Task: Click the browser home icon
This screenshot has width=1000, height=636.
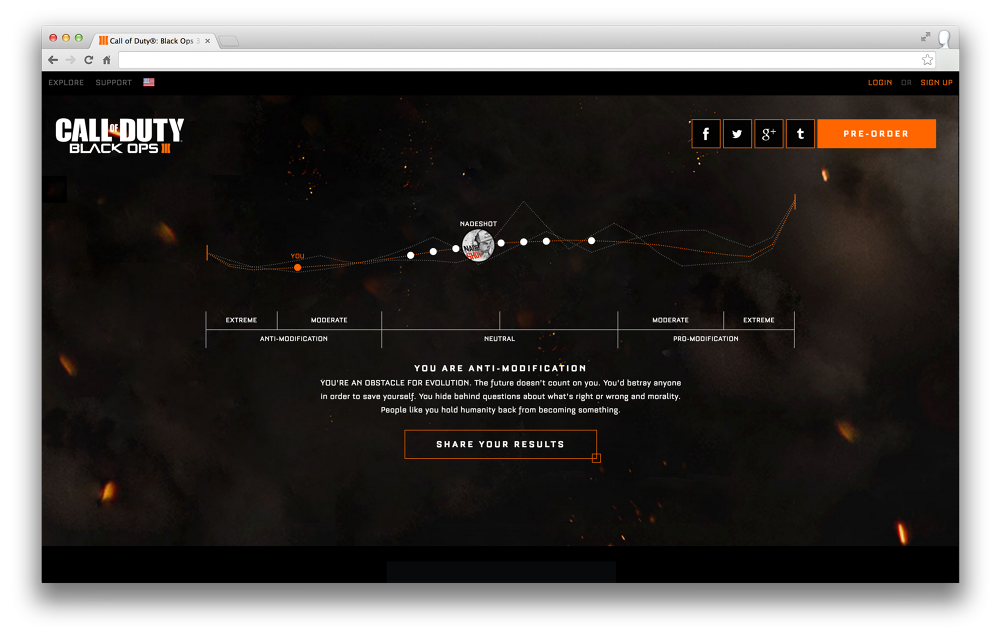Action: click(107, 60)
